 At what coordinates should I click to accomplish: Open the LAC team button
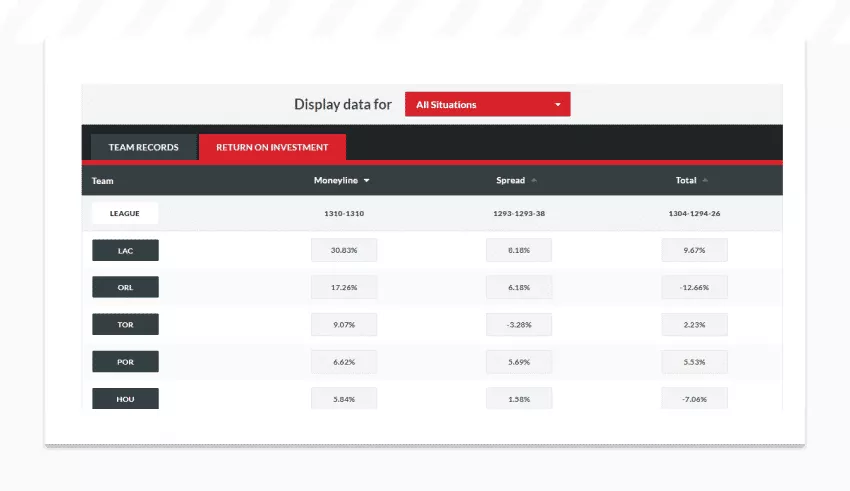point(125,250)
